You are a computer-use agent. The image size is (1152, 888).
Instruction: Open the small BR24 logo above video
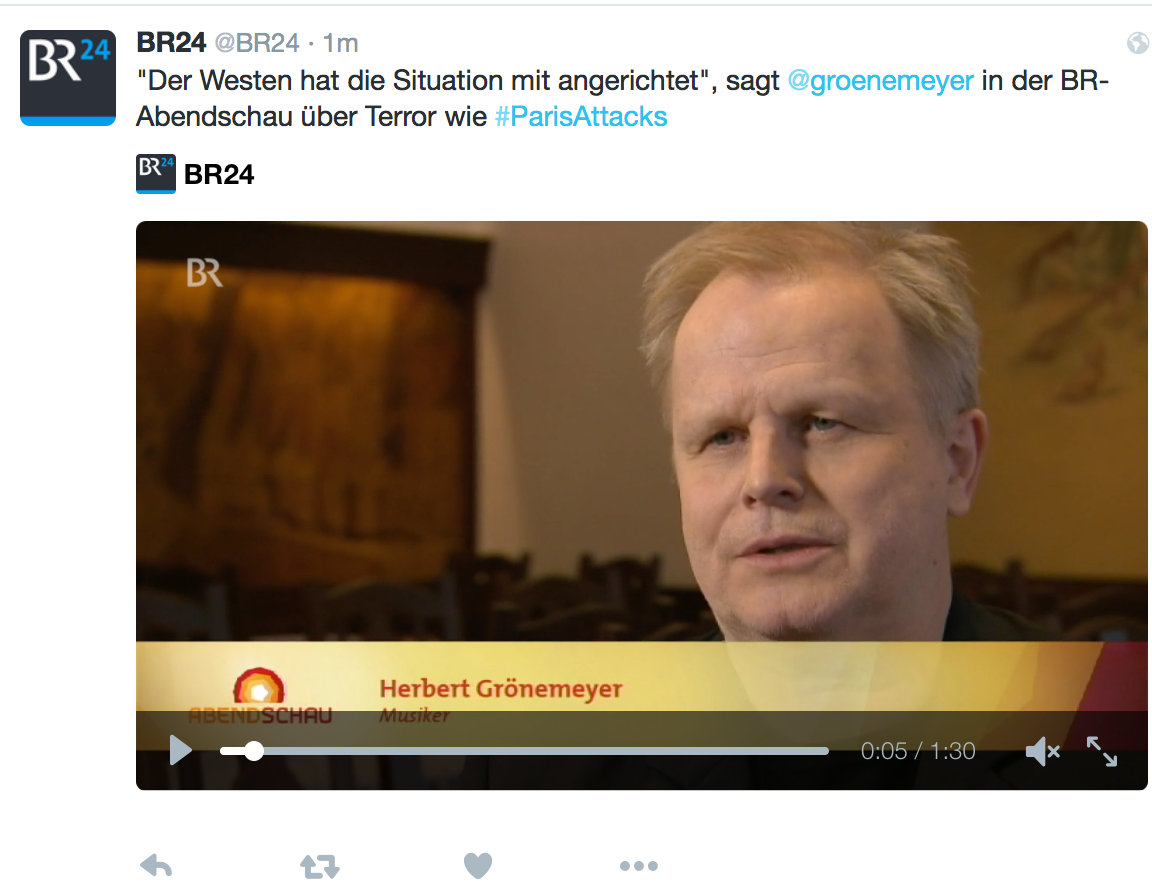[x=156, y=174]
